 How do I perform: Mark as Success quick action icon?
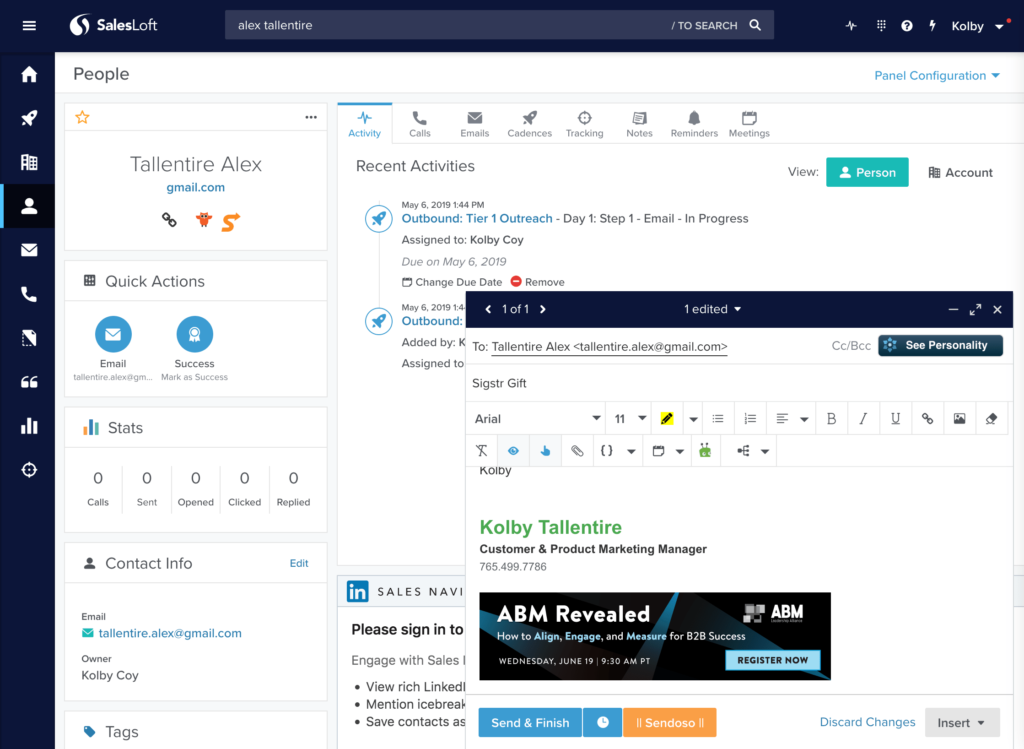pyautogui.click(x=195, y=334)
